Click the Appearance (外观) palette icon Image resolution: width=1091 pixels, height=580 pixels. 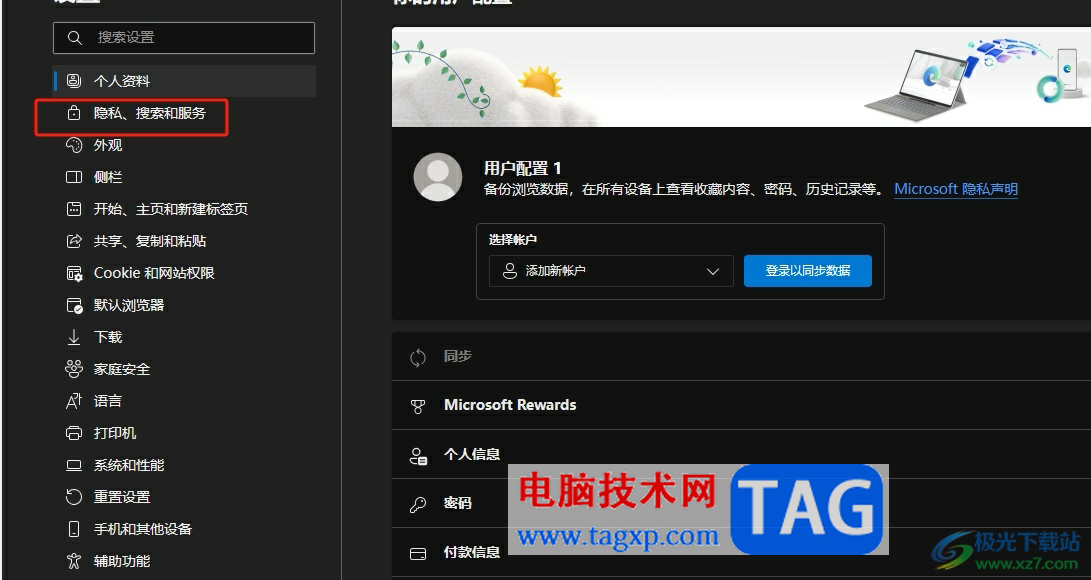point(74,145)
